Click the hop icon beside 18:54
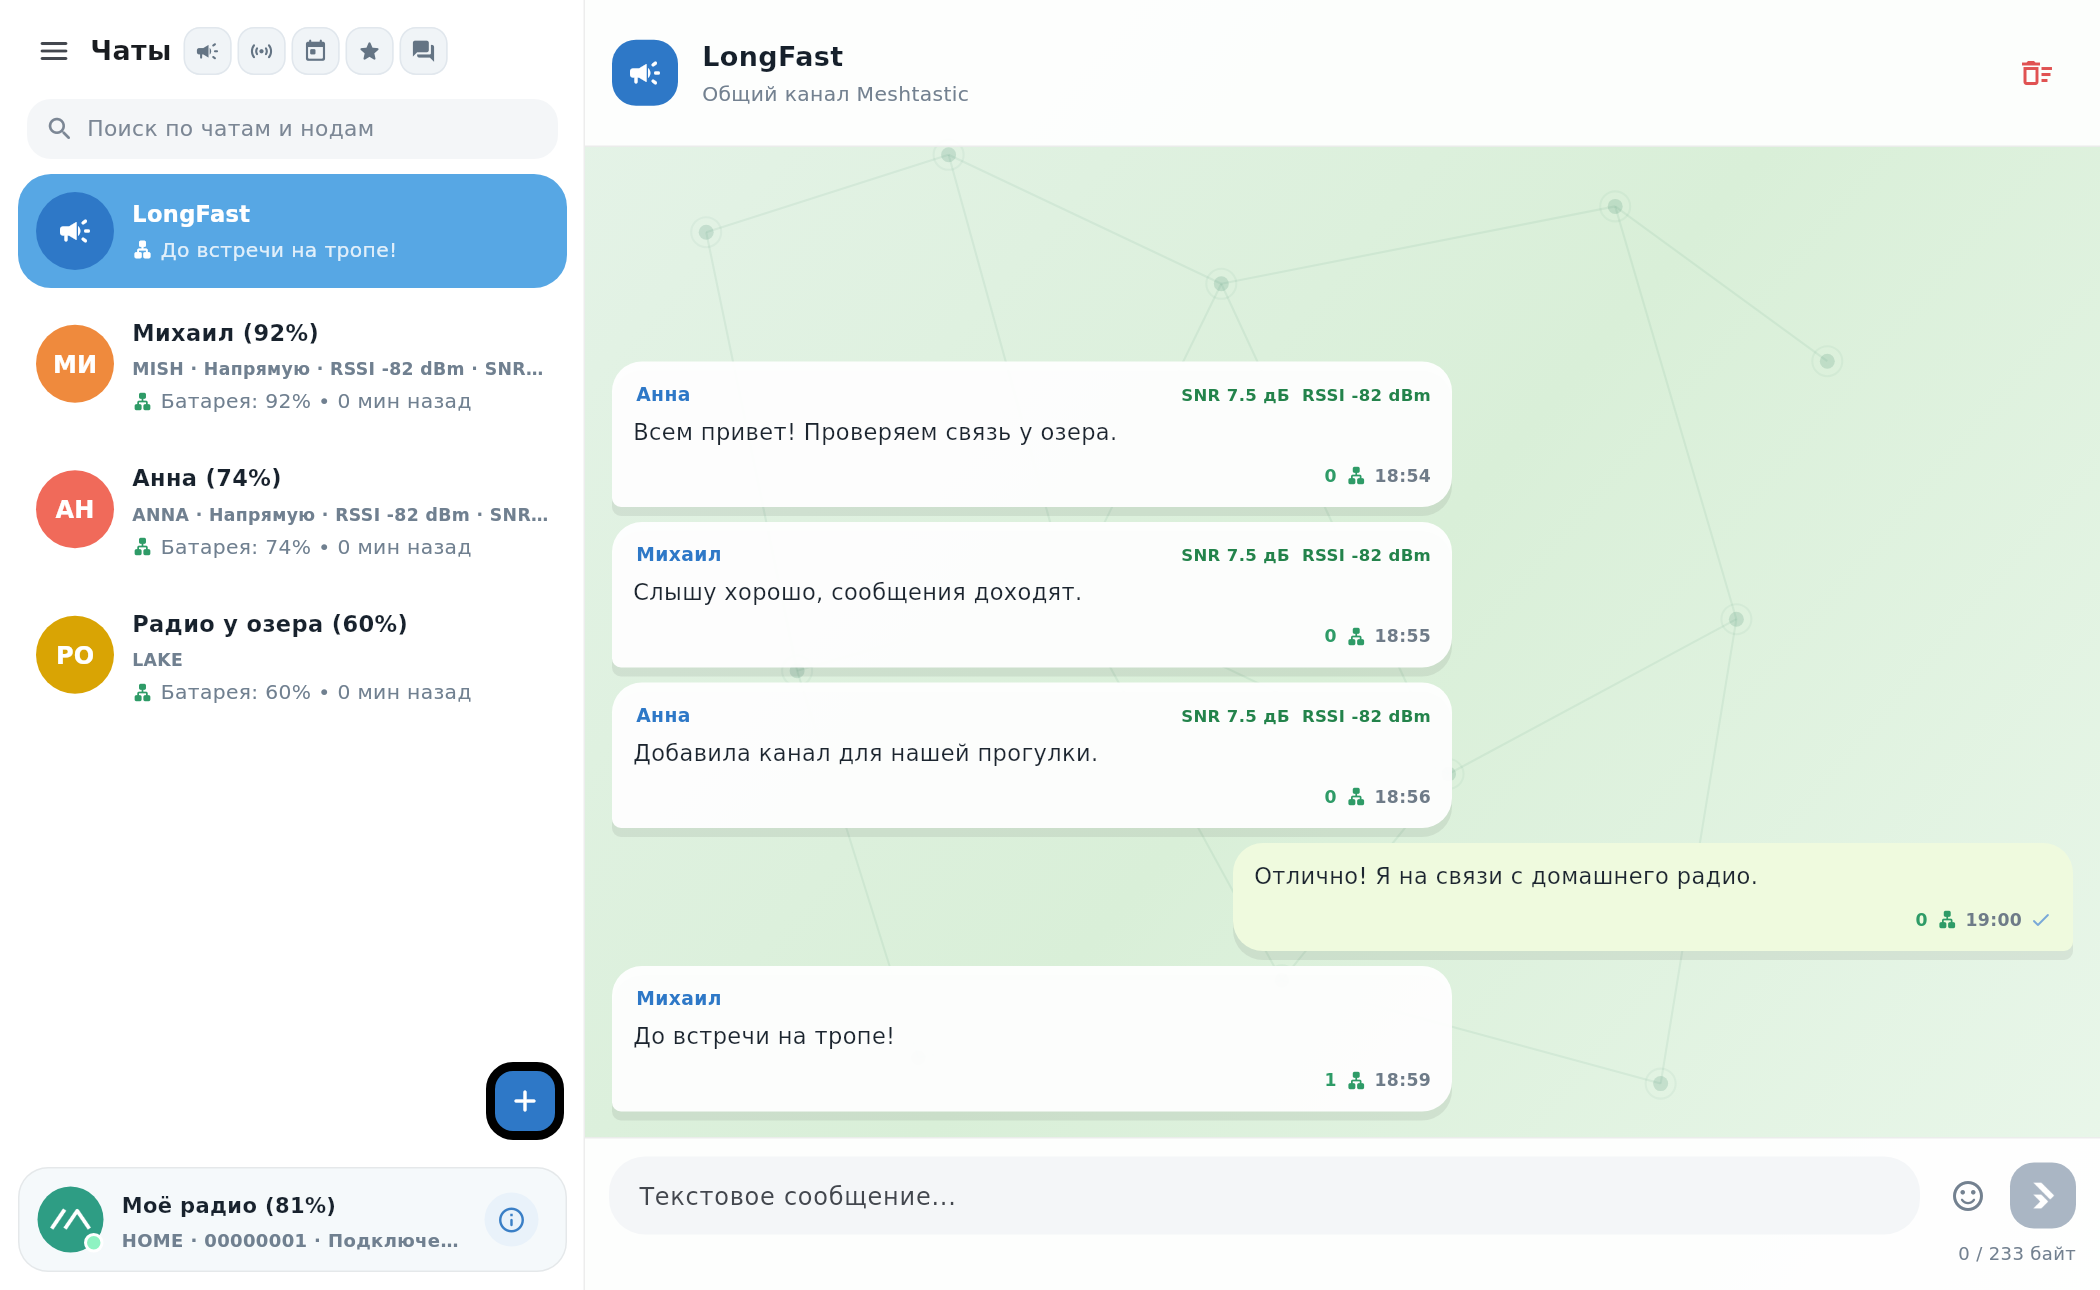The width and height of the screenshot is (2100, 1290). [1356, 476]
